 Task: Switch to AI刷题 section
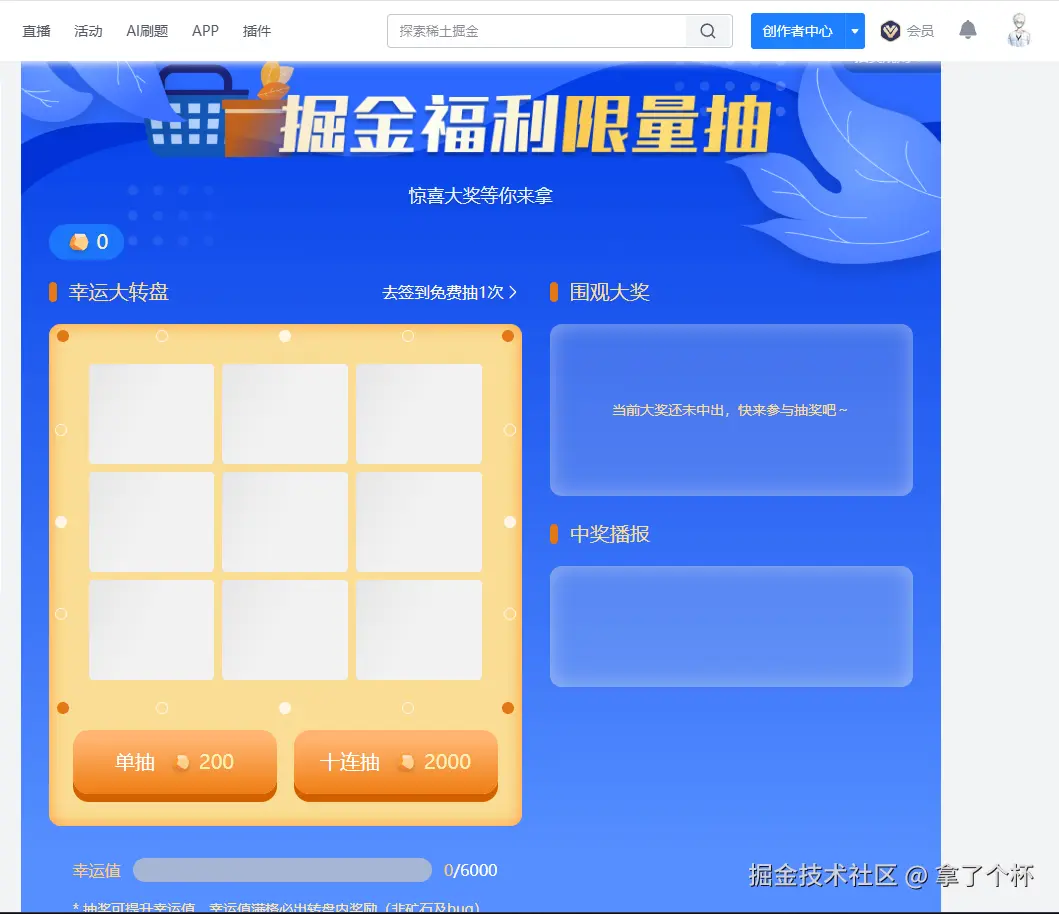point(146,31)
